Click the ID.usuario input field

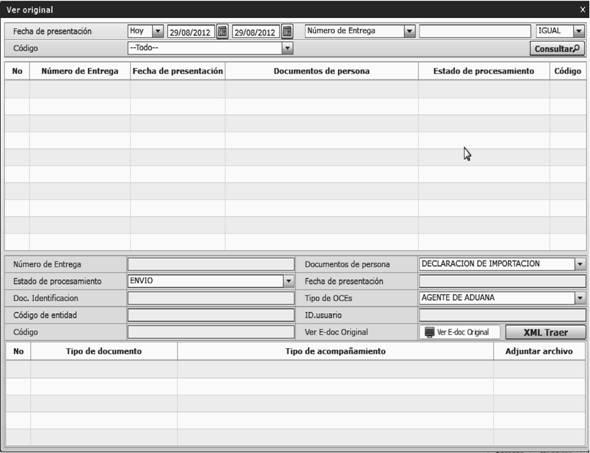coord(502,315)
